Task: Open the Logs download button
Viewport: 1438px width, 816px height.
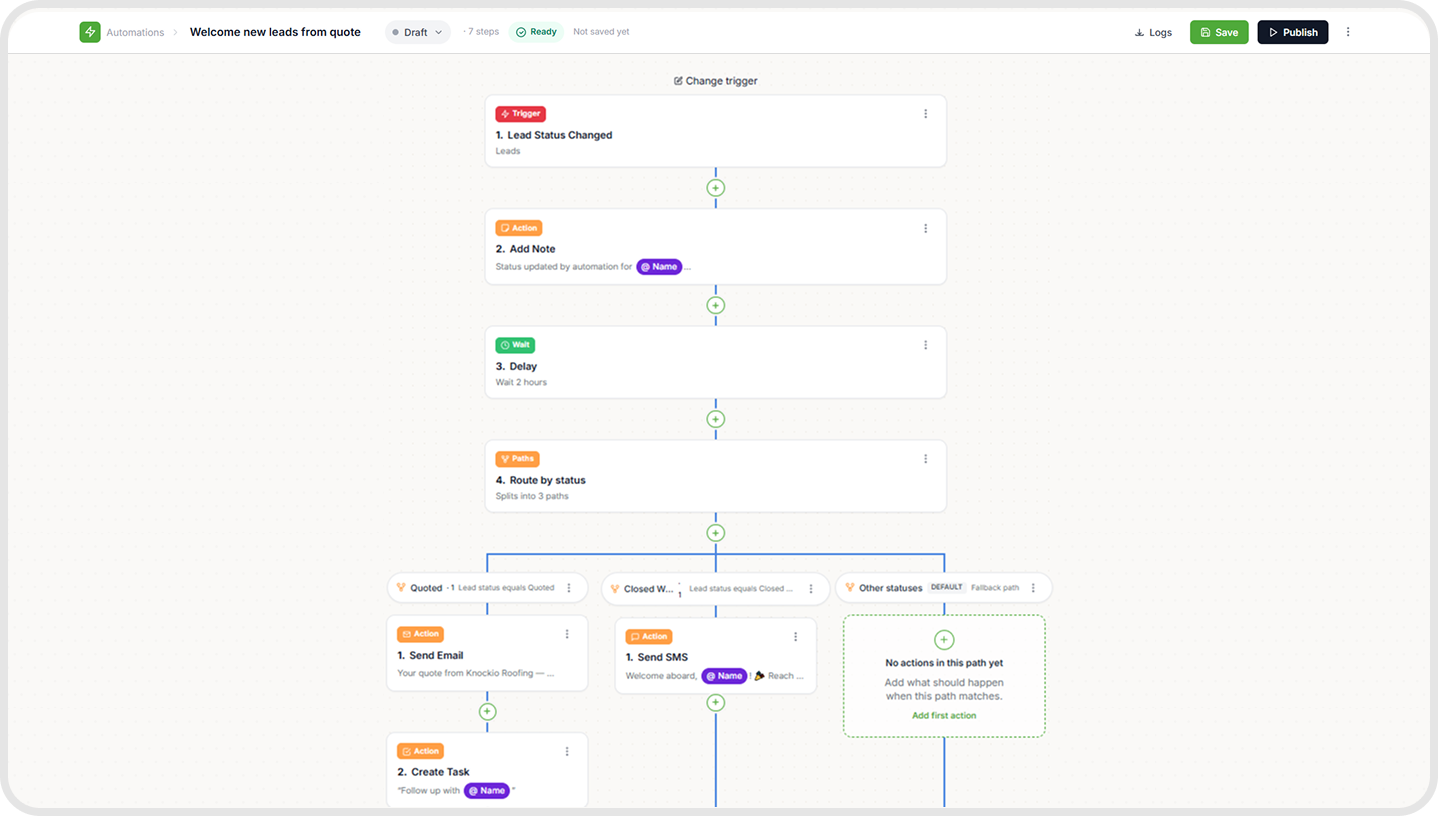Action: coord(1153,32)
